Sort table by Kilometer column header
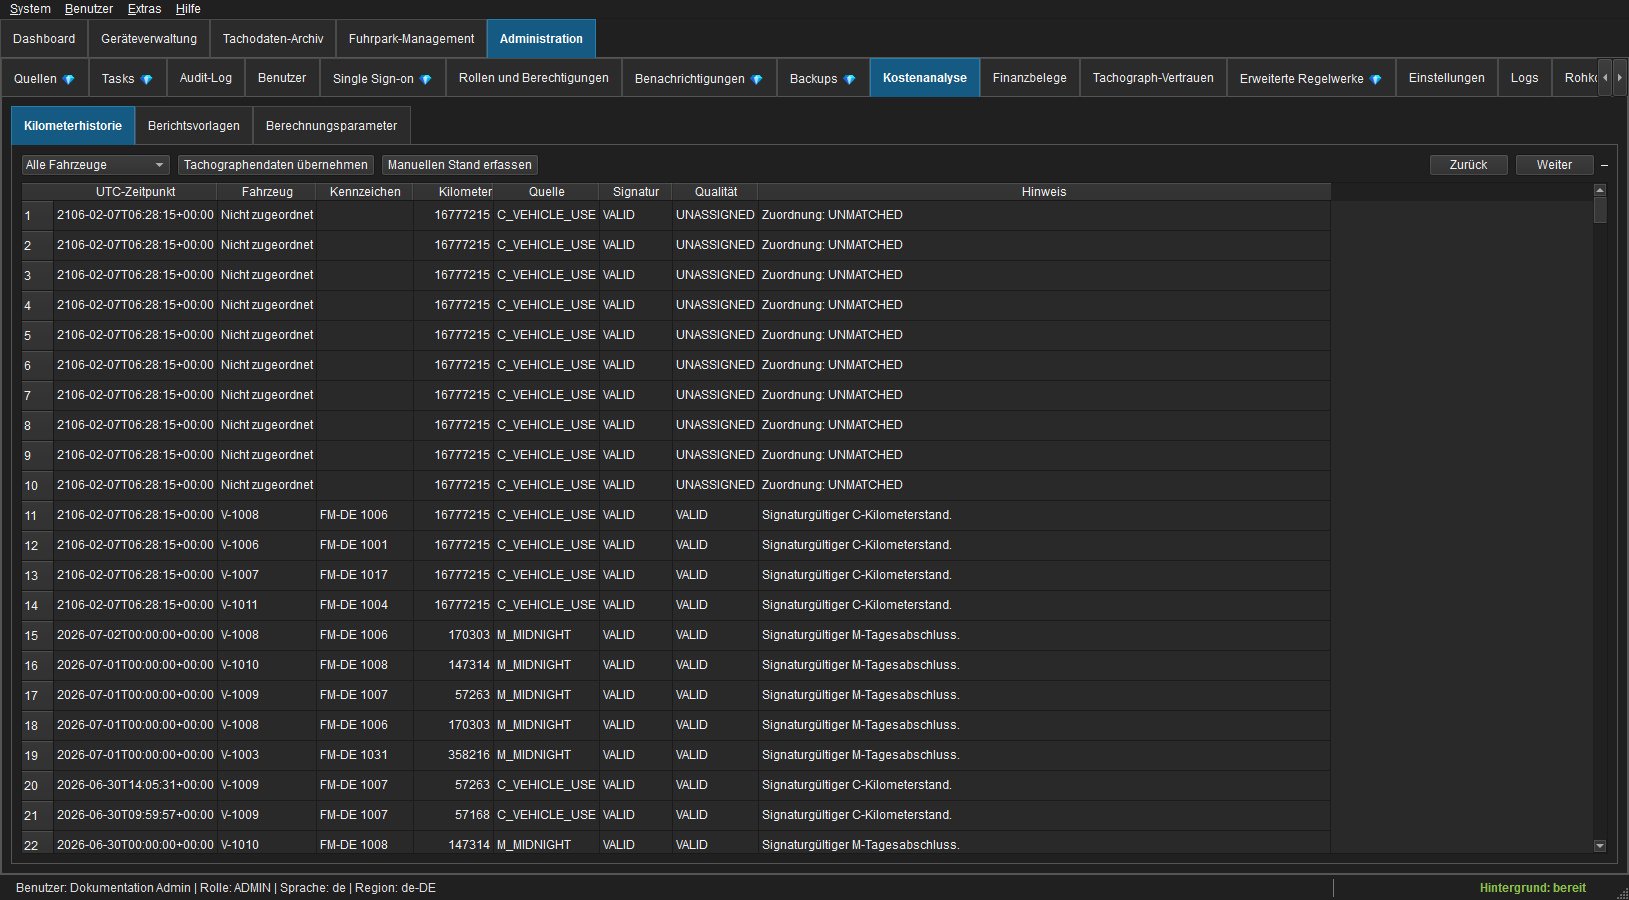The image size is (1629, 900). click(465, 192)
